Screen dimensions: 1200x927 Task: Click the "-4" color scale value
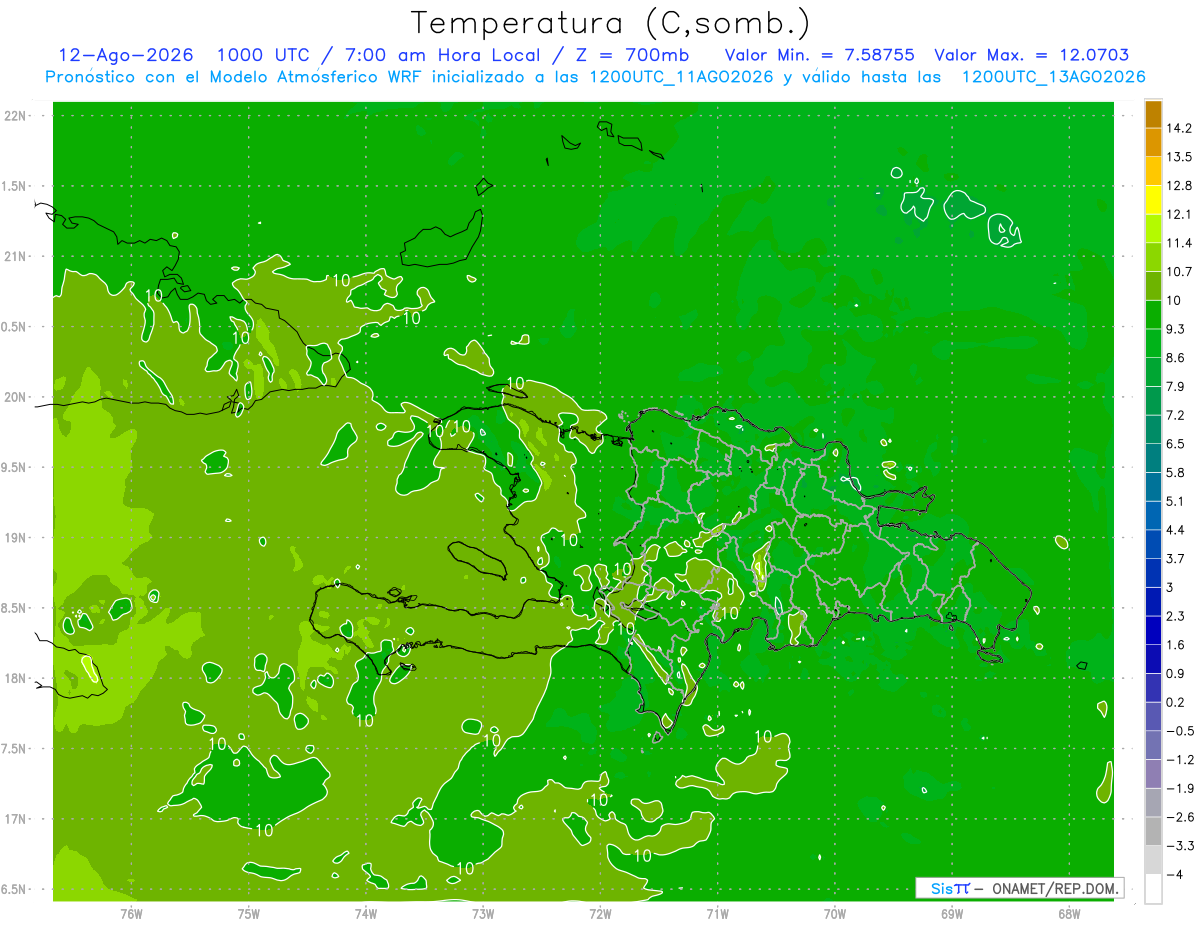pyautogui.click(x=1175, y=874)
